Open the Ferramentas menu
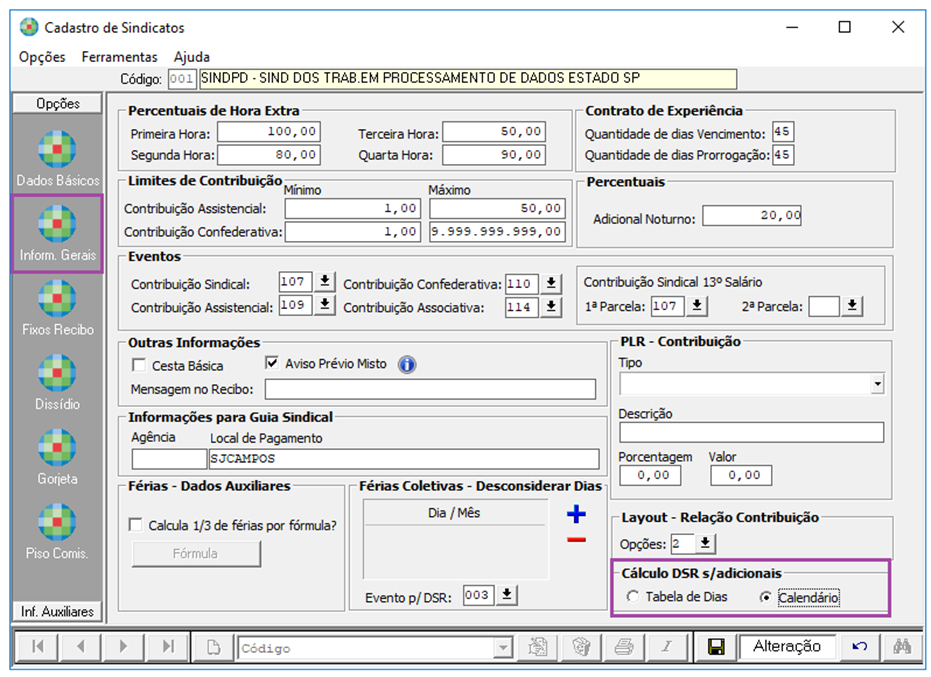Image resolution: width=931 pixels, height=677 pixels. pos(119,57)
